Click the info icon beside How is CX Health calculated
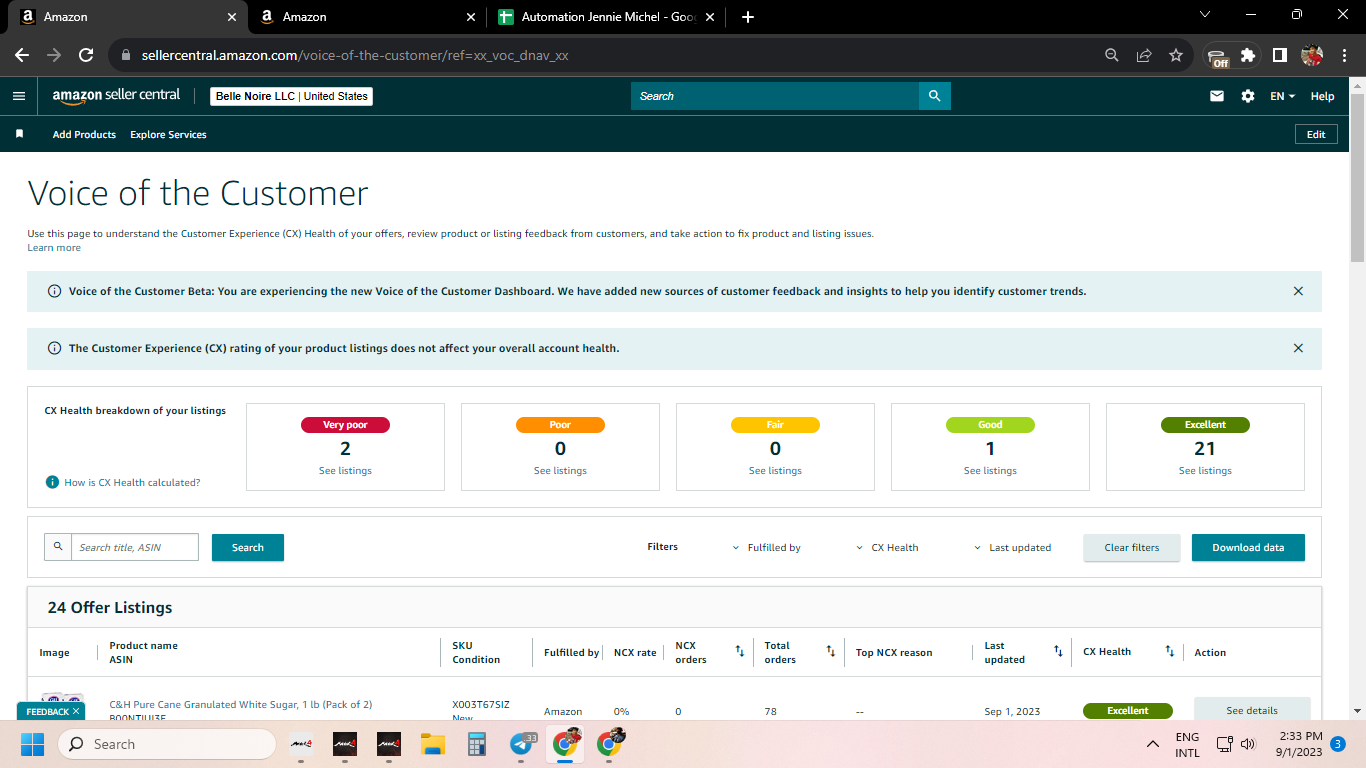1366x768 pixels. click(x=53, y=482)
